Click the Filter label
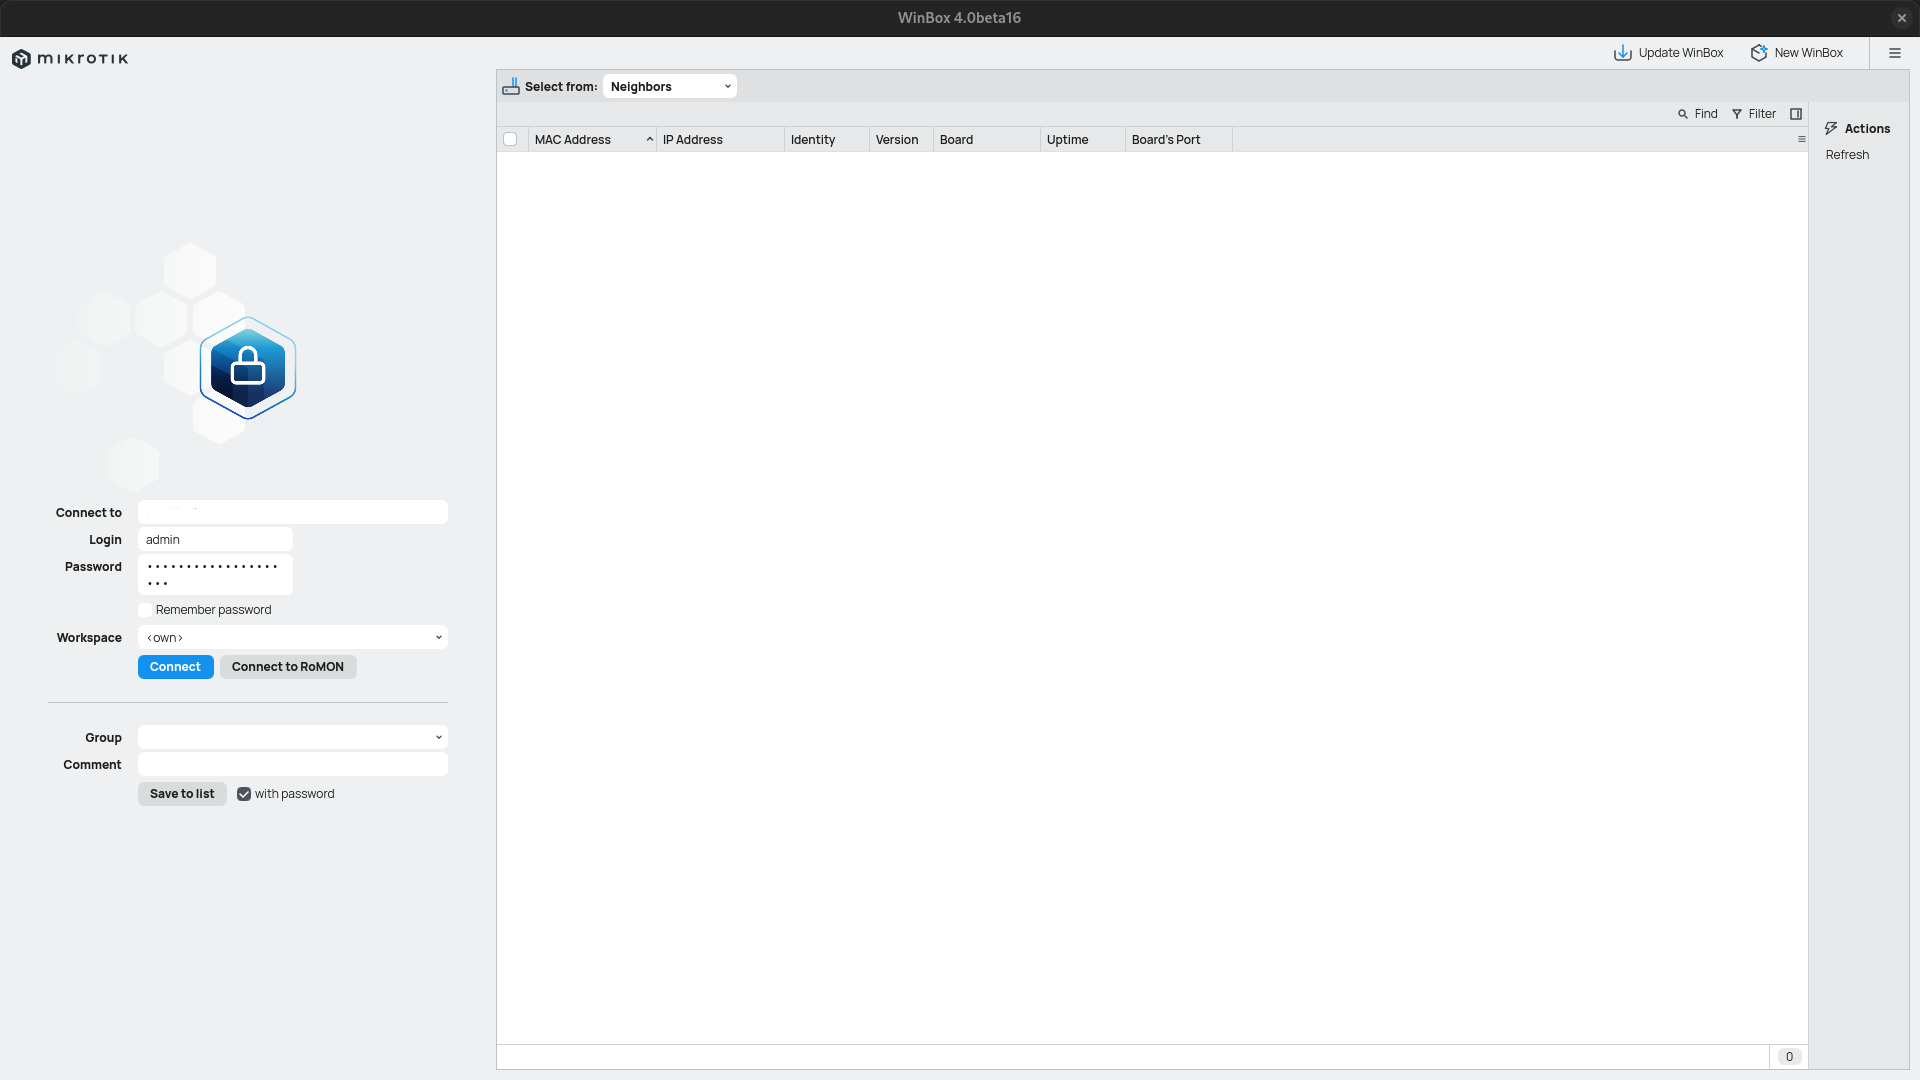 coord(1762,114)
